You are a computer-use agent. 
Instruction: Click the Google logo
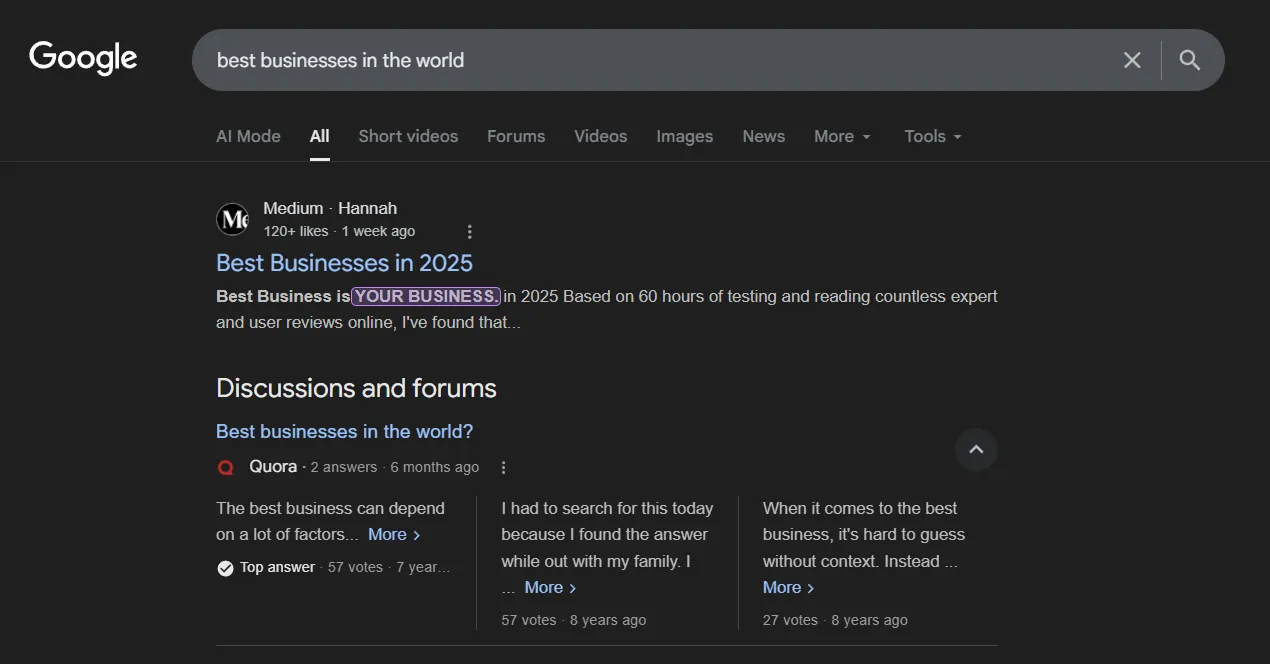(83, 59)
